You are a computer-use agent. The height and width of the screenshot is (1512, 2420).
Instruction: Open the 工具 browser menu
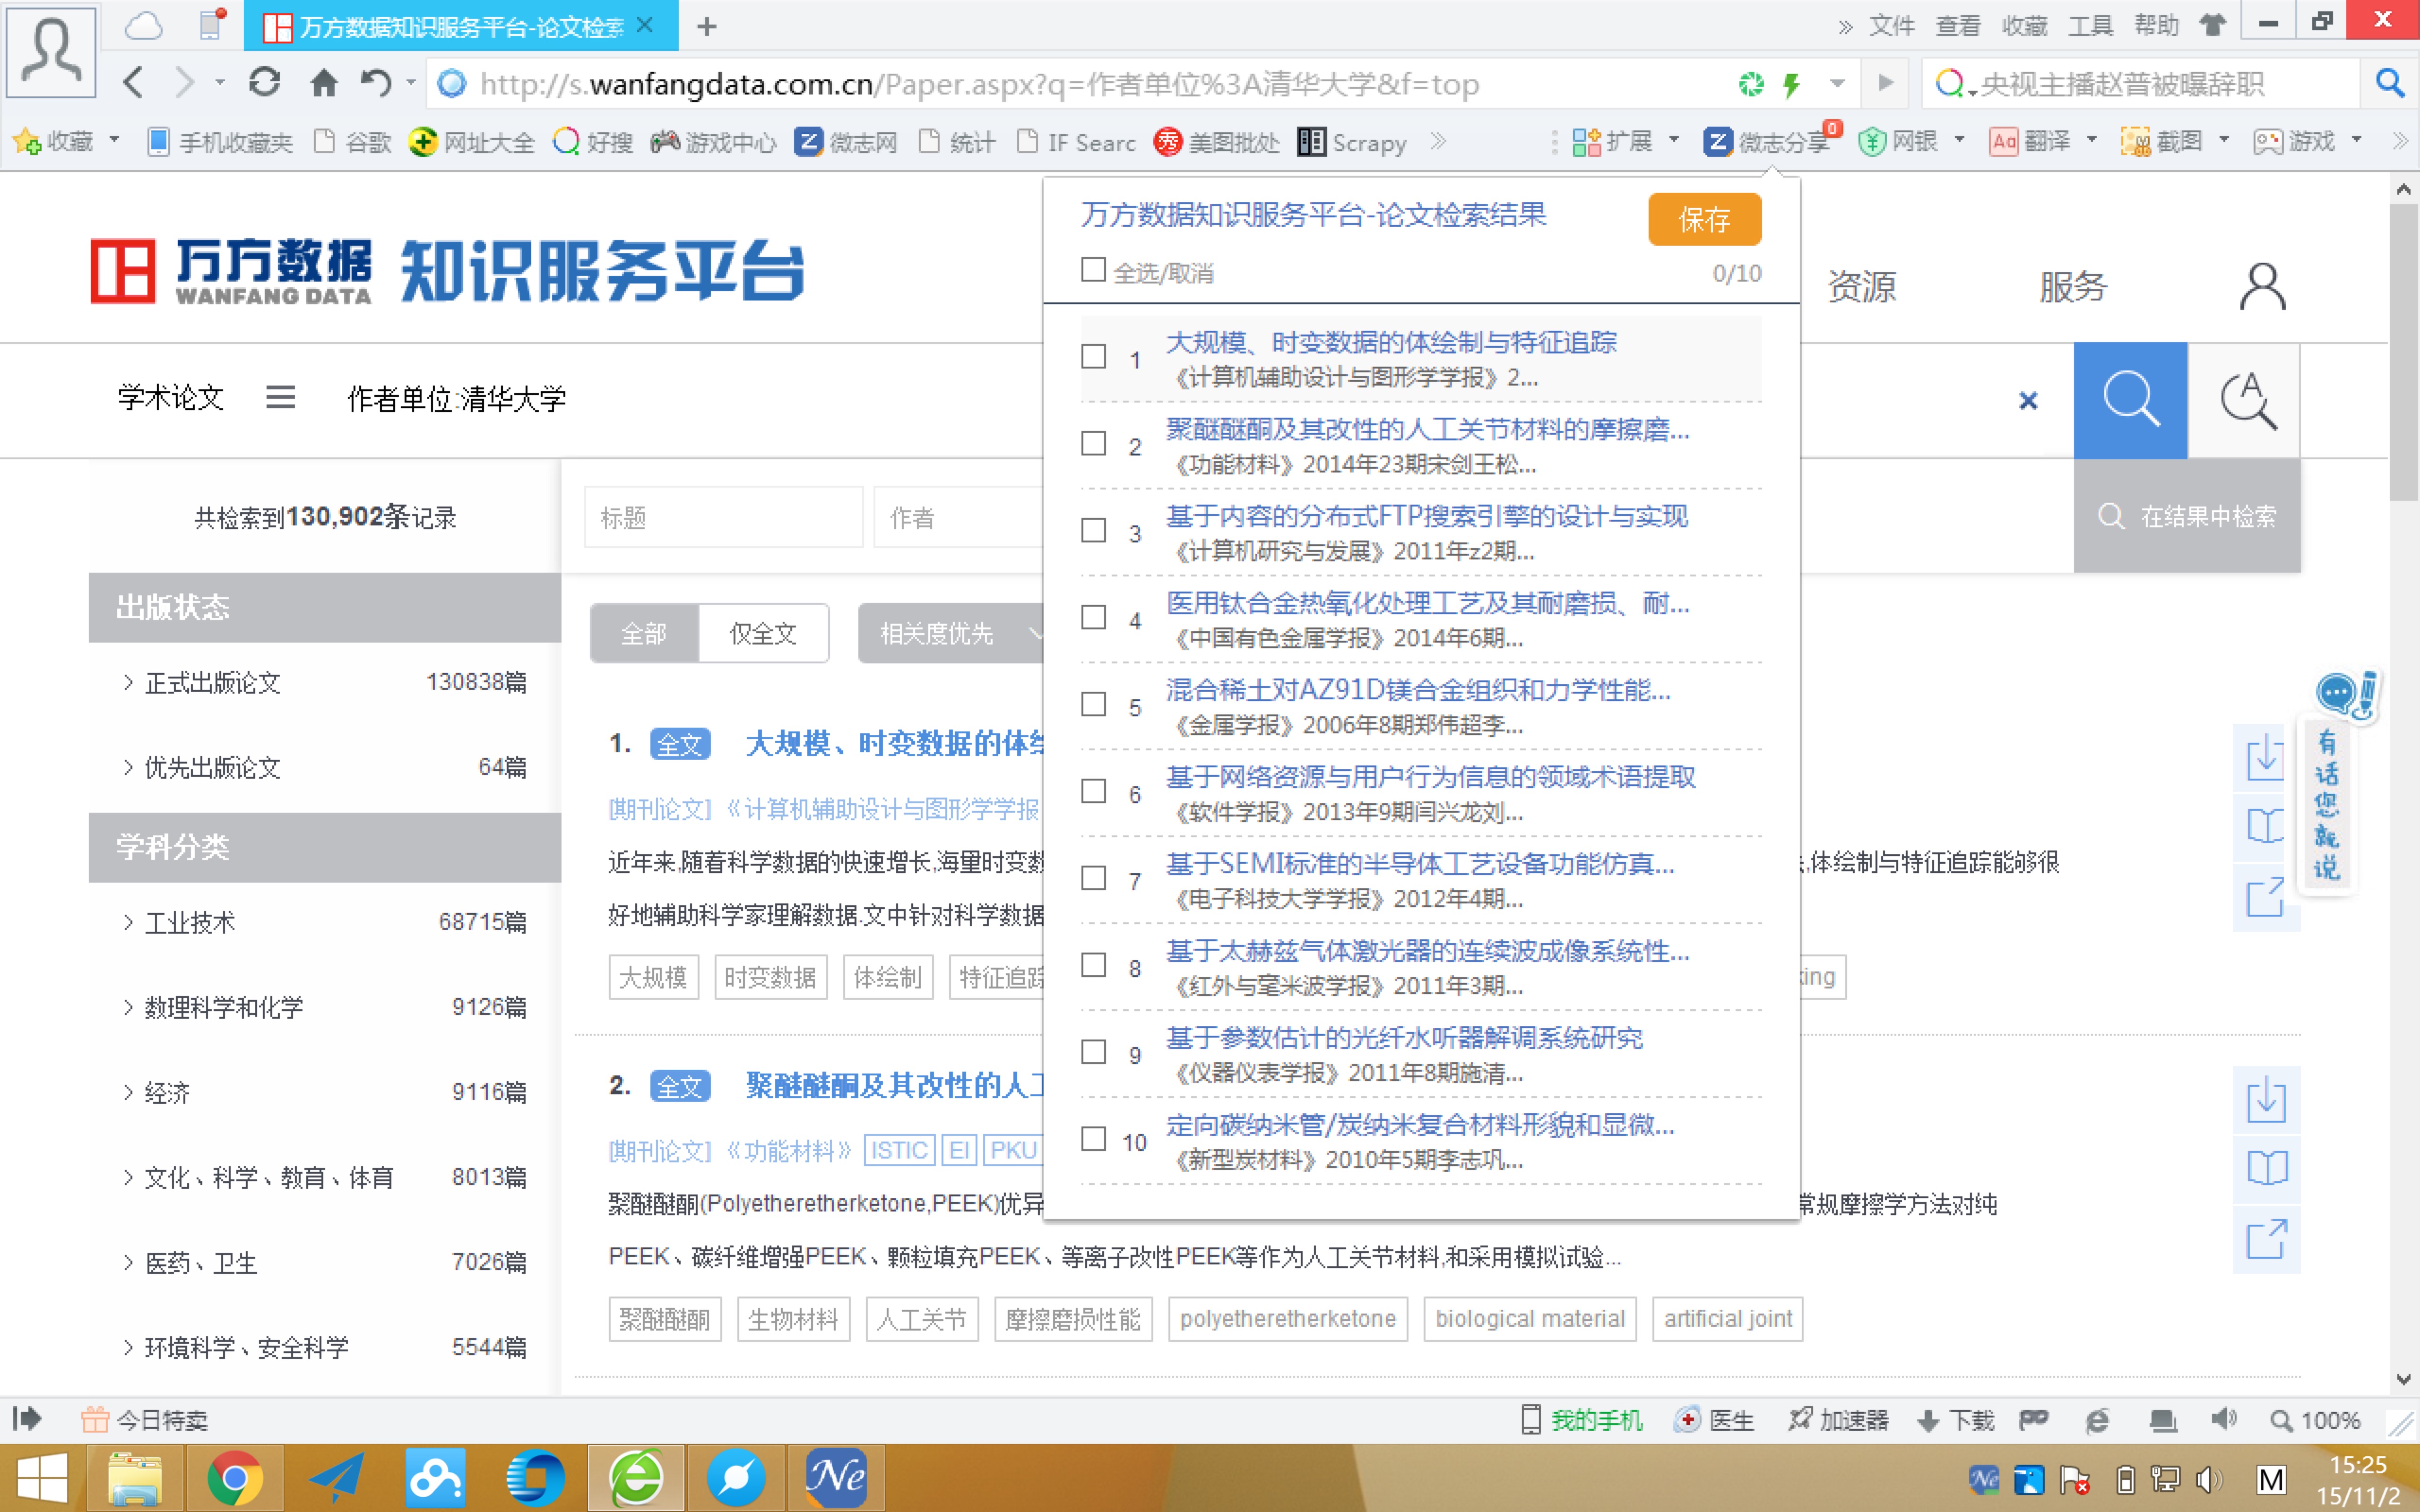pos(2090,26)
